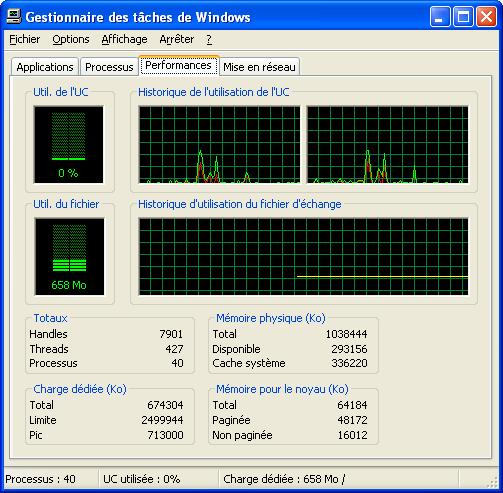The width and height of the screenshot is (503, 493).
Task: Click the CPU usage 0 % gauge
Action: [68, 144]
